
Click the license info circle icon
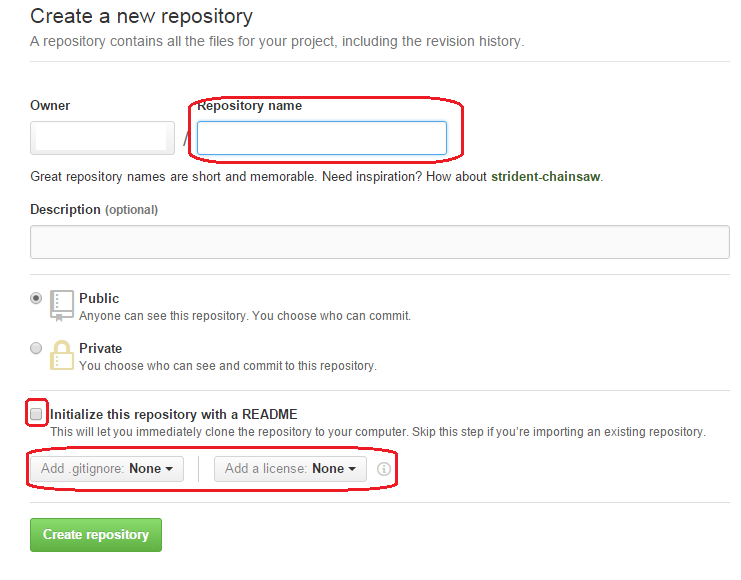click(x=383, y=469)
